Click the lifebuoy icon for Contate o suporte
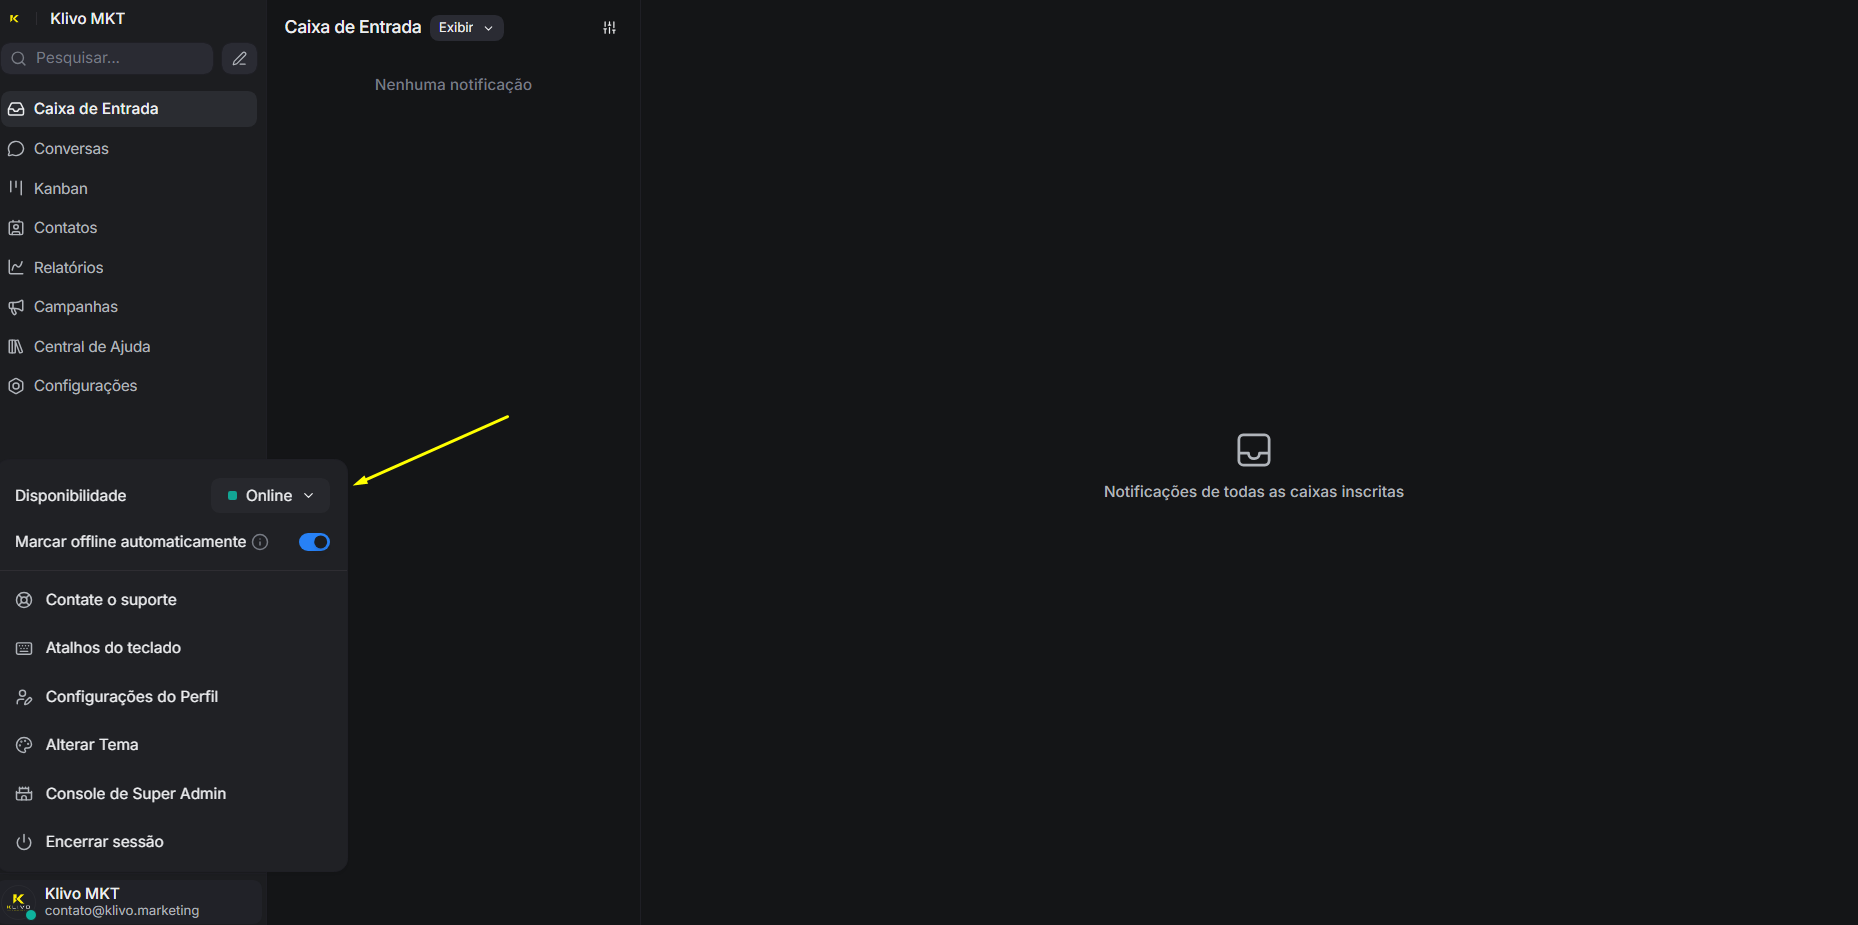Viewport: 1858px width, 925px height. [x=24, y=600]
